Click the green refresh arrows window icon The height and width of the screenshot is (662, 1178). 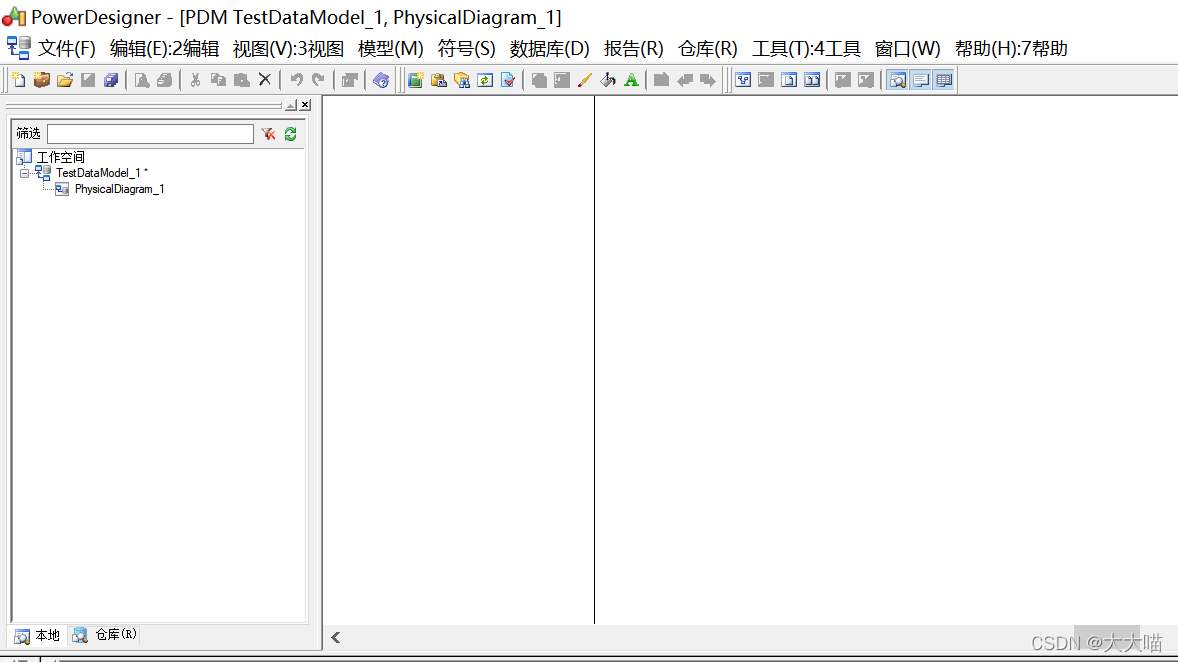tap(485, 80)
